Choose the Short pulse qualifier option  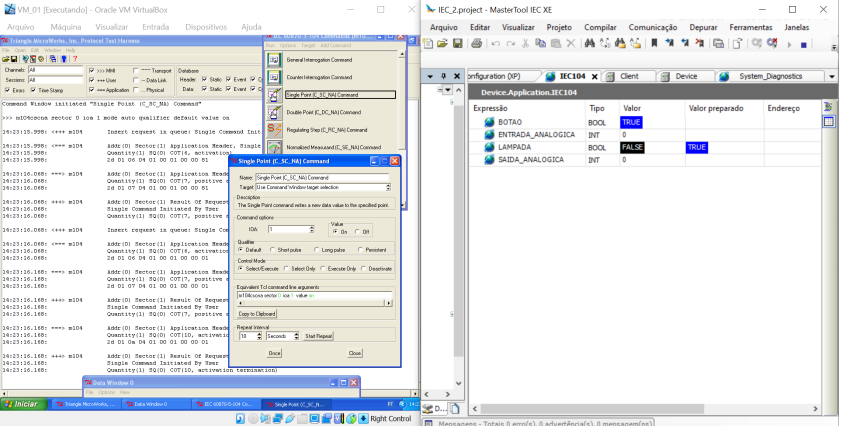[x=273, y=250]
